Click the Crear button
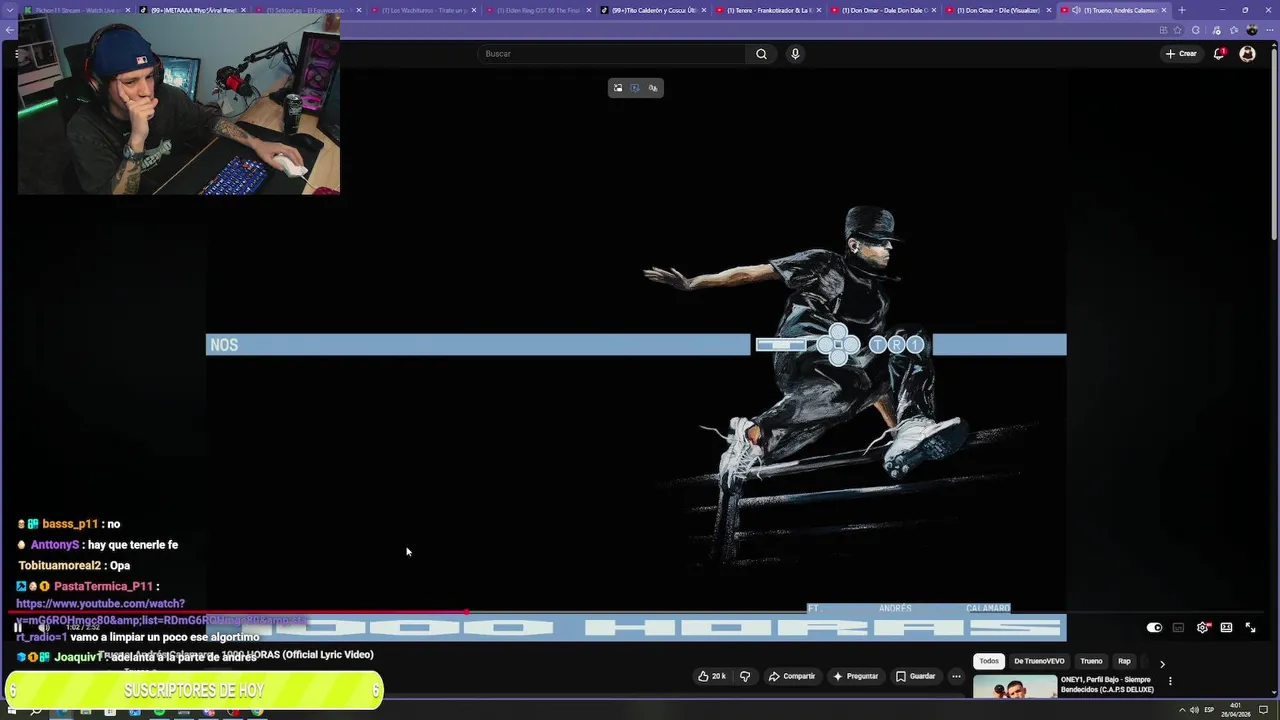 point(1181,54)
